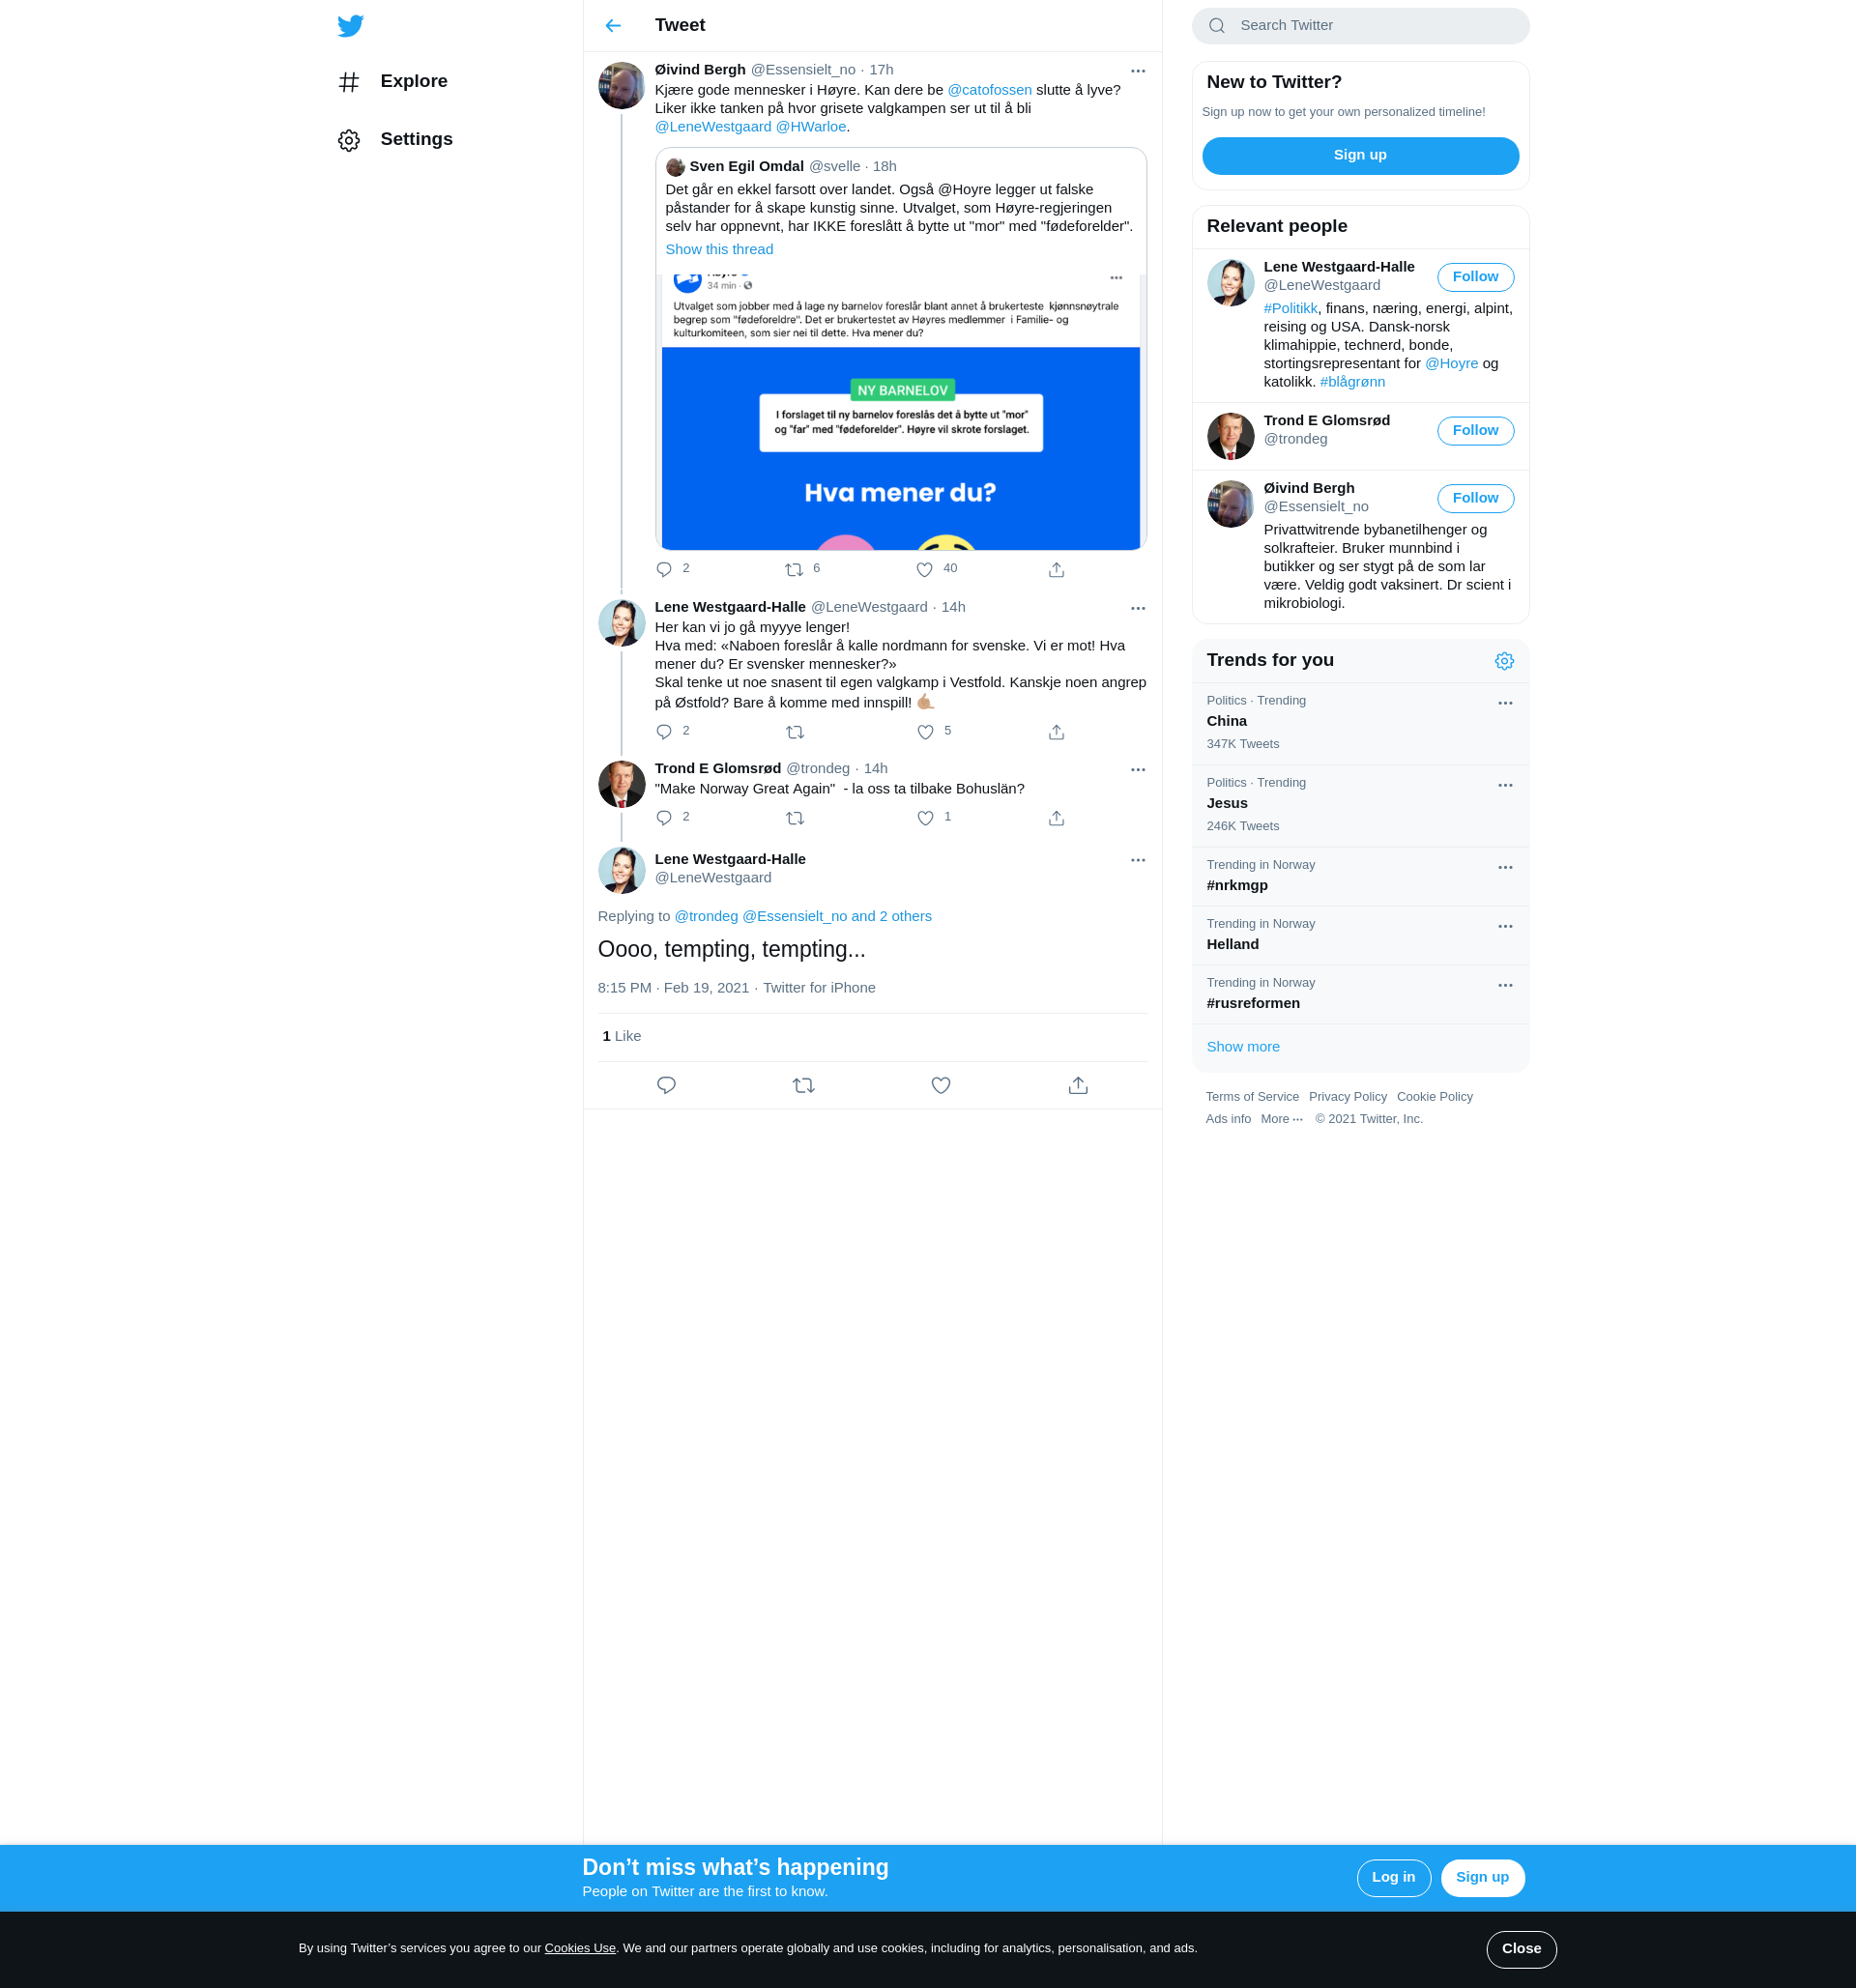Viewport: 1856px width, 1988px height.
Task: Retweet Trond E Glomsrød's tweet
Action: [x=795, y=818]
